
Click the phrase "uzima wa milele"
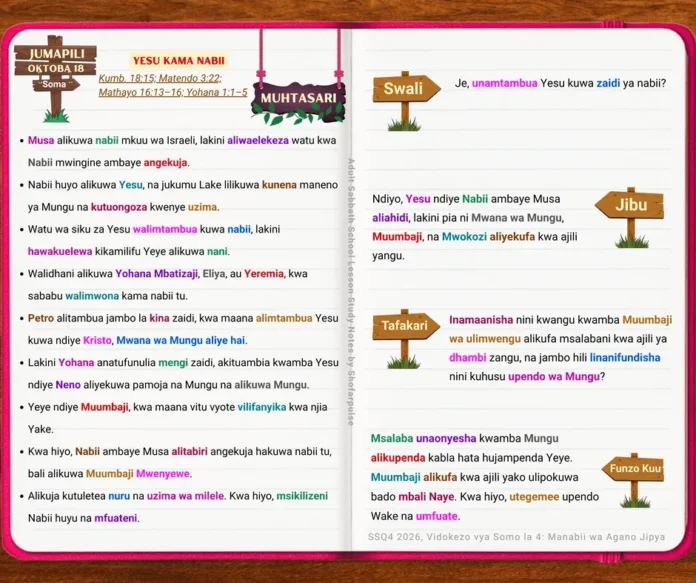(x=186, y=496)
